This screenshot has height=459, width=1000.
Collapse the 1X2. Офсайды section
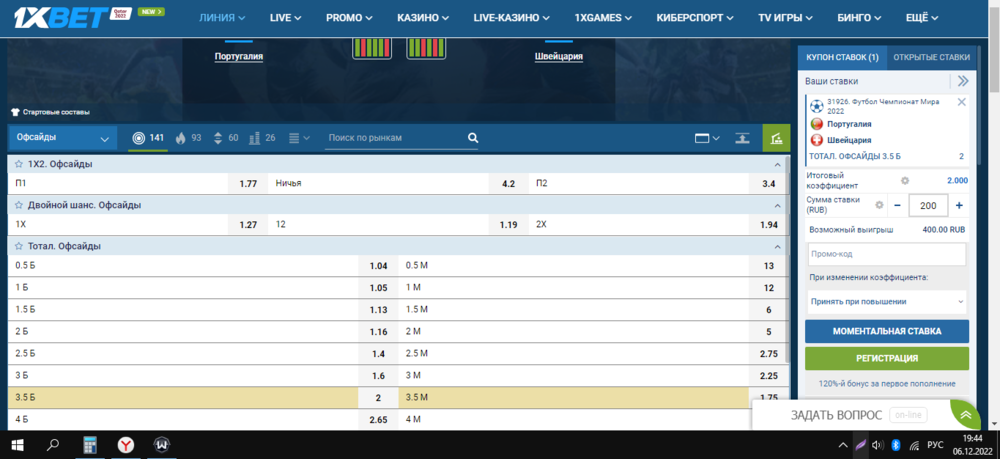click(x=777, y=164)
